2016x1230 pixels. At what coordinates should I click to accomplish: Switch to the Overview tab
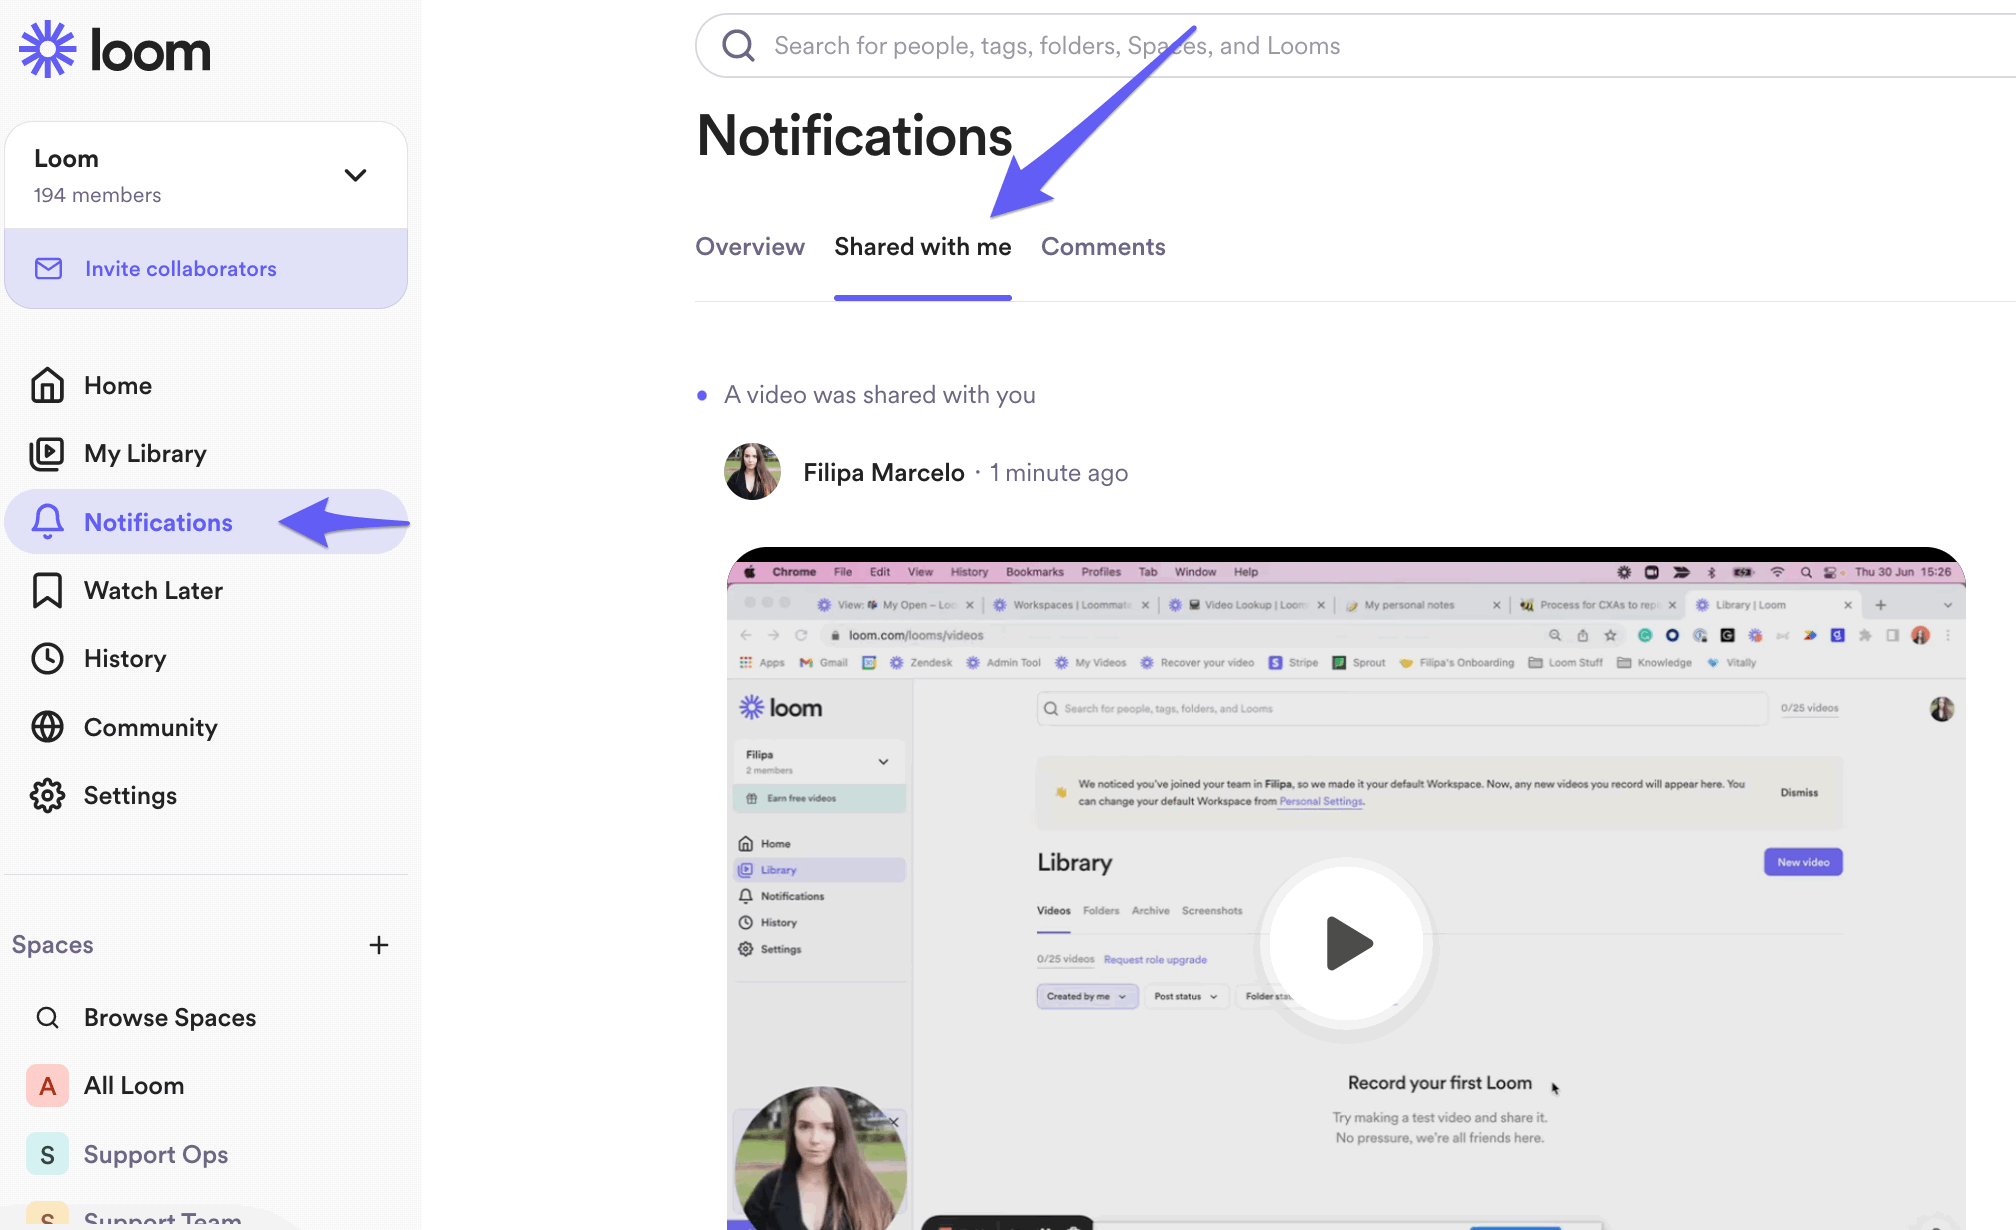[x=749, y=247]
